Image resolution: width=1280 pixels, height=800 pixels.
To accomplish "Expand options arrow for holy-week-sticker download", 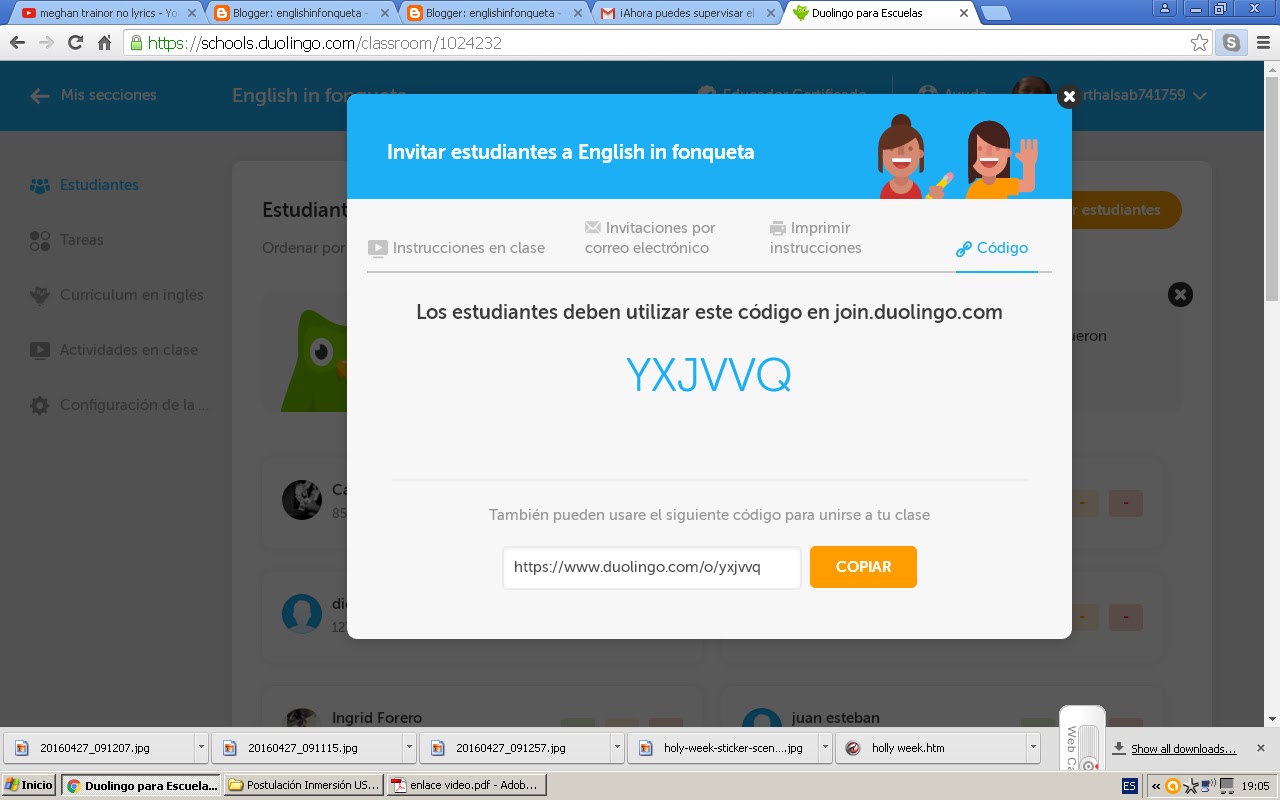I will [825, 748].
